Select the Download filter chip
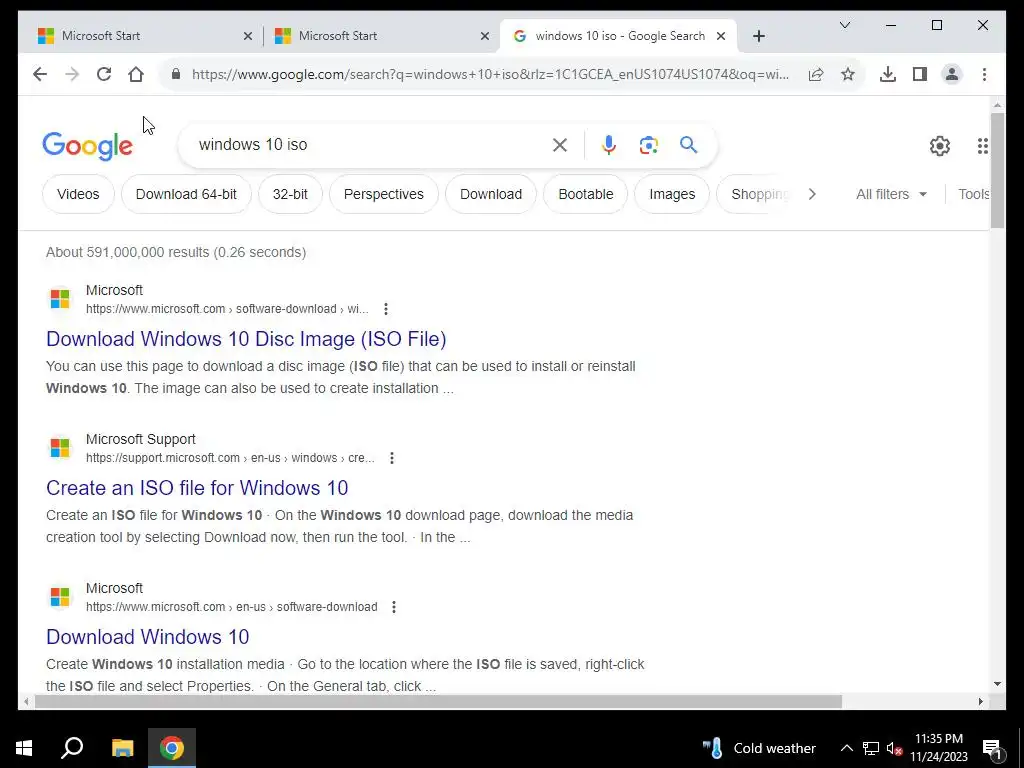 point(491,194)
